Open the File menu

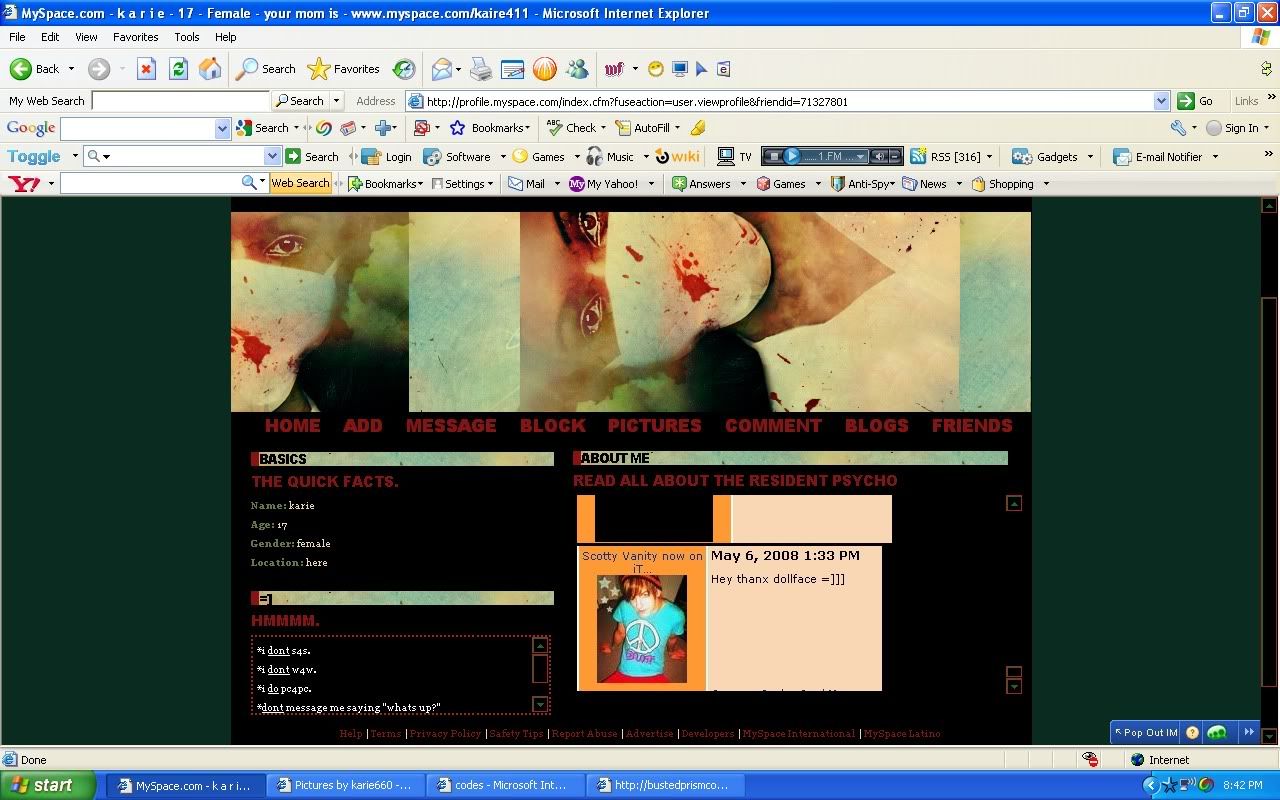pos(17,37)
